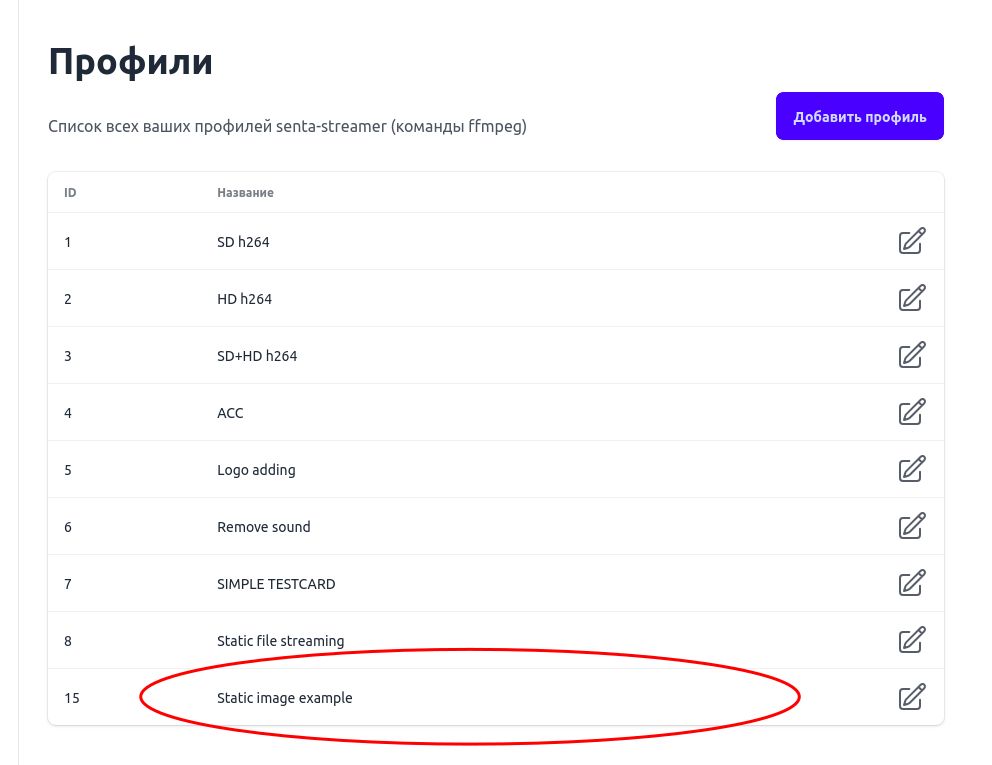The height and width of the screenshot is (765, 992).
Task: Click the Профили page heading
Action: point(130,61)
